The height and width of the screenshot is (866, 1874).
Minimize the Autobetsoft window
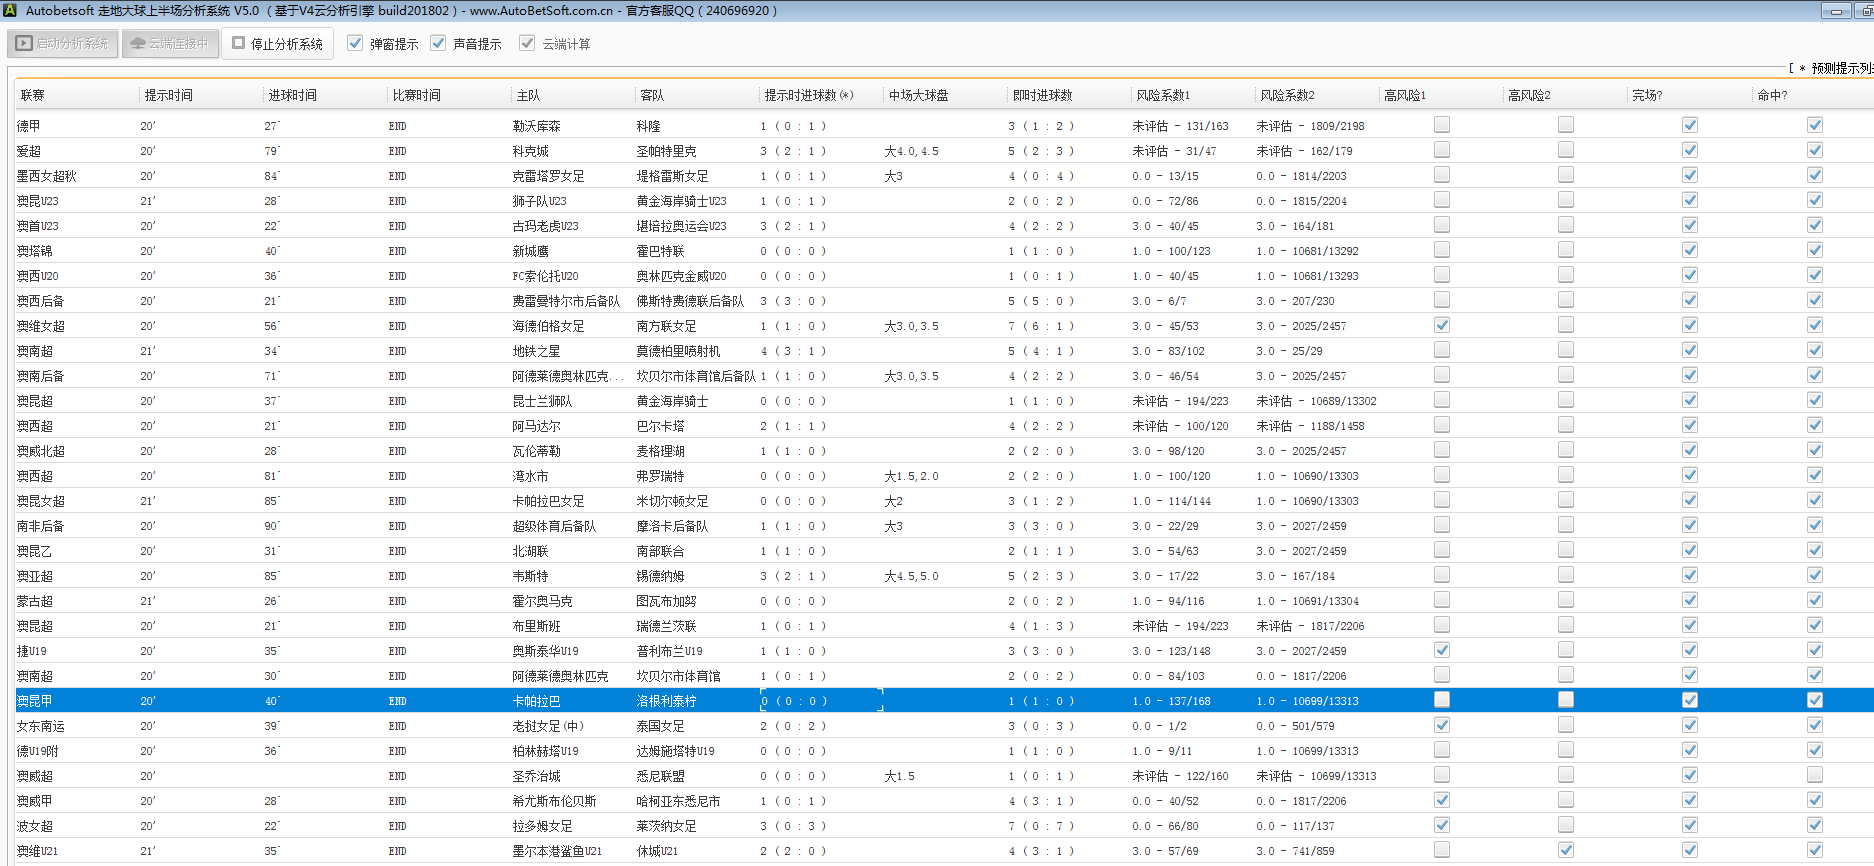click(x=1835, y=11)
